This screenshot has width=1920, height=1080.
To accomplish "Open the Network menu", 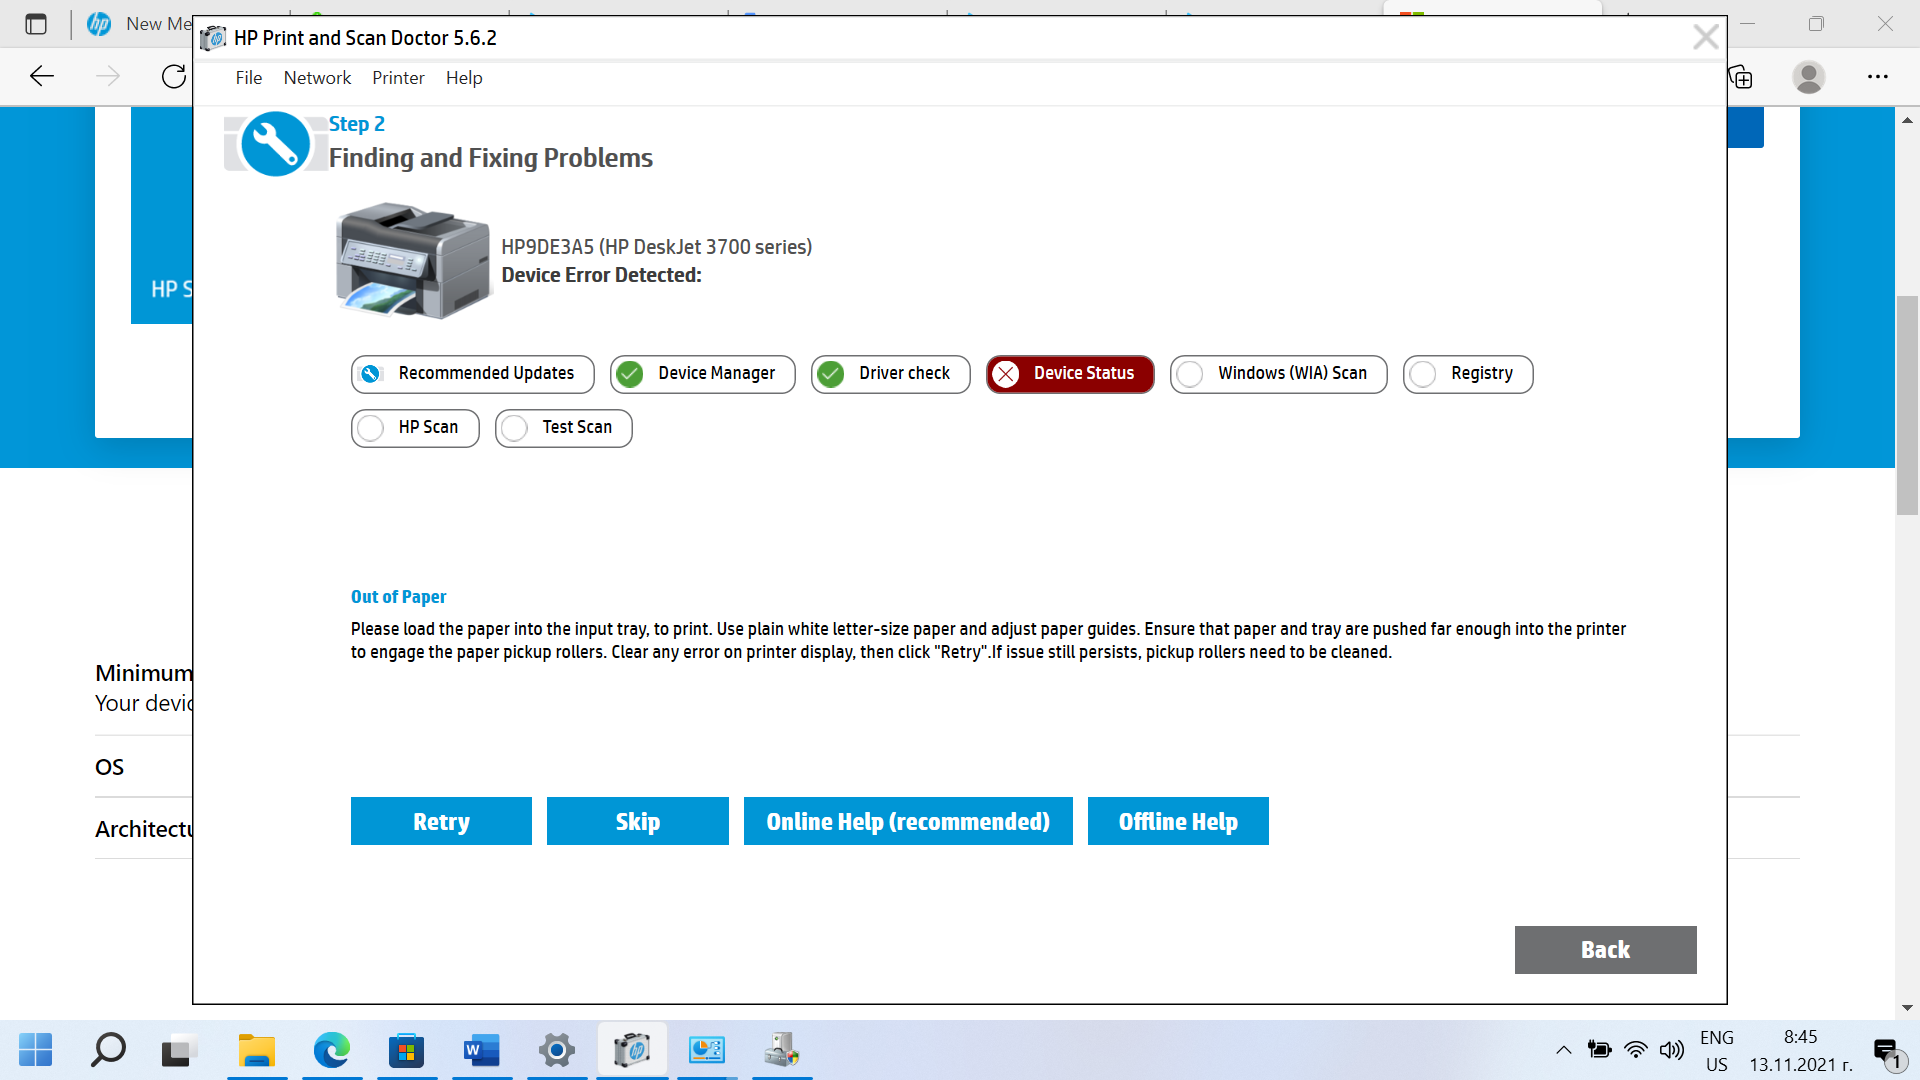I will click(317, 78).
